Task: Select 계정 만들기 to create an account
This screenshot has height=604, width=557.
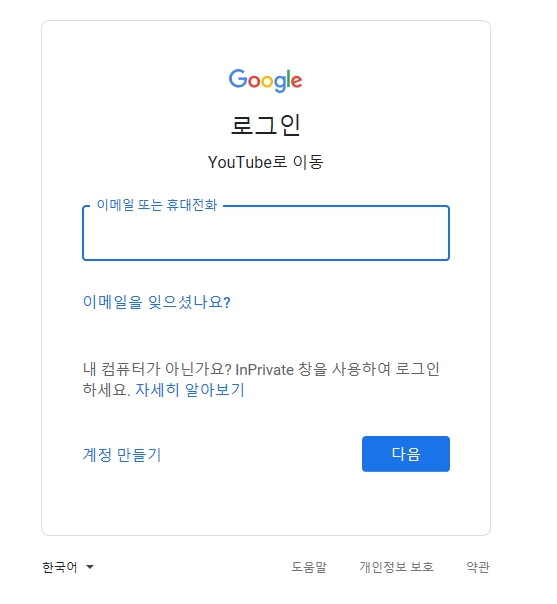Action: [122, 455]
